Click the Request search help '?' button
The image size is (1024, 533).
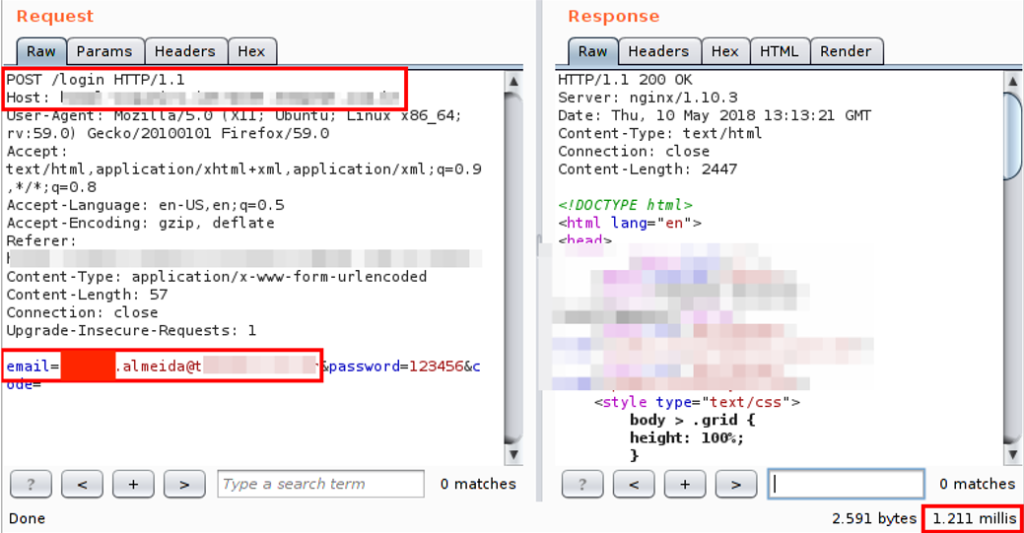31,484
